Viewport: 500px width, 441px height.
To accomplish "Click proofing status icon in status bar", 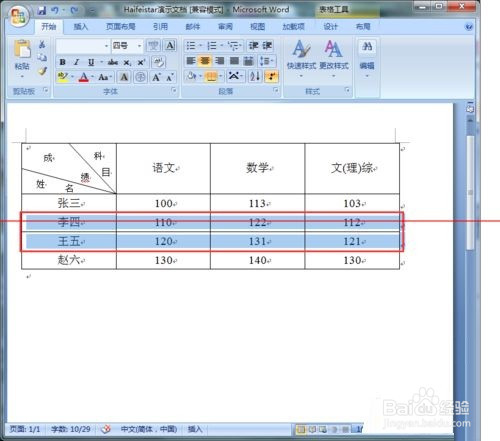I will coord(106,429).
